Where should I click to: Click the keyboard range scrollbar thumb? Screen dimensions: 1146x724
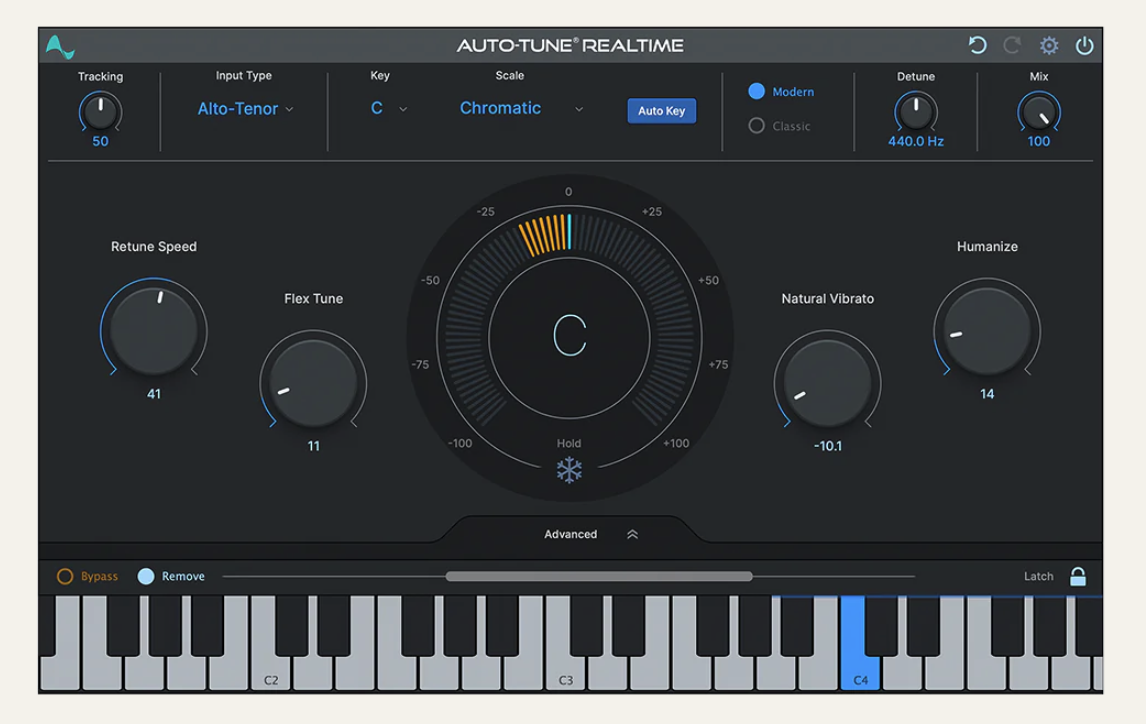click(x=599, y=576)
